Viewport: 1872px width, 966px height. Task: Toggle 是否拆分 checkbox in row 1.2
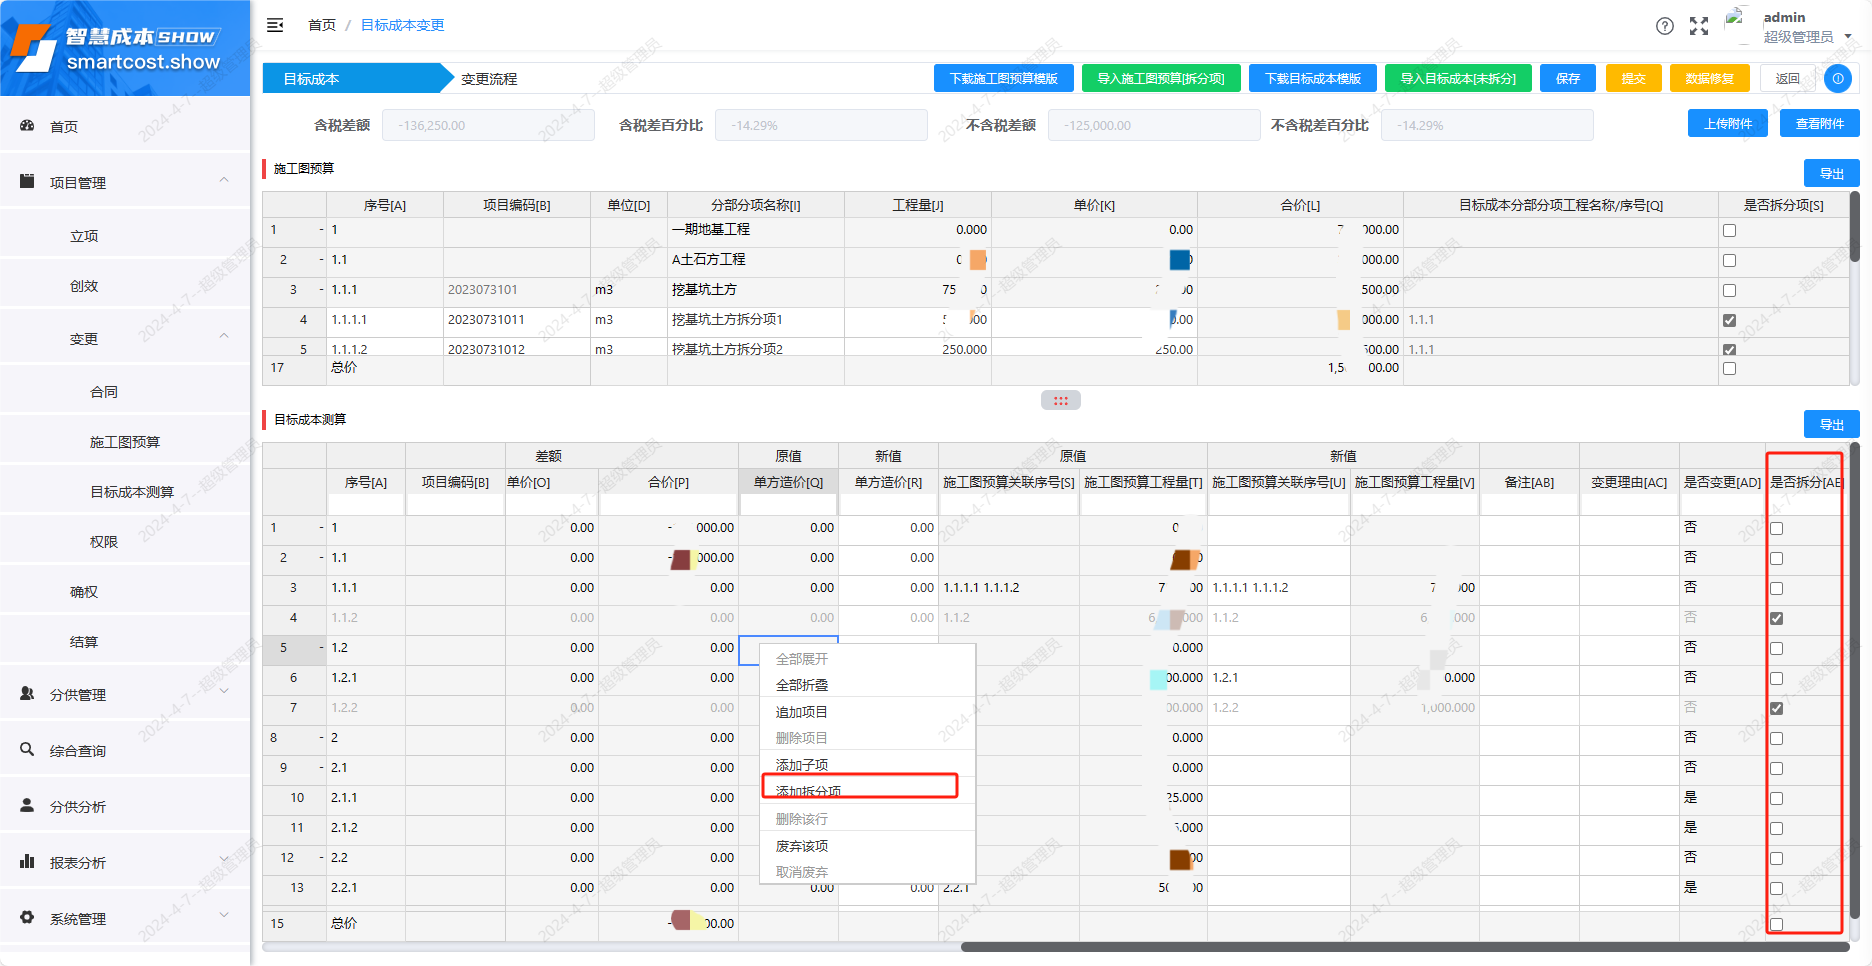point(1776,648)
